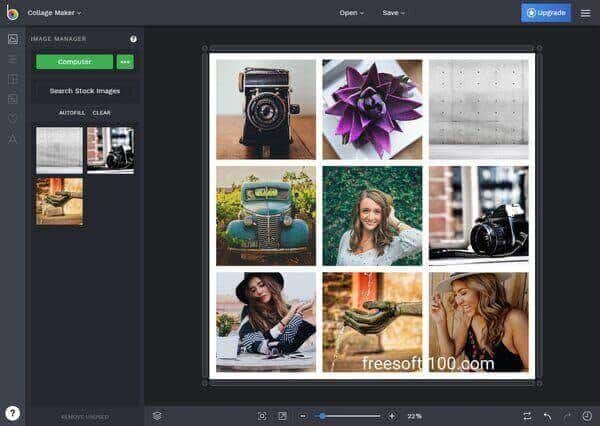Click the Layers icon in bottom bar
Viewport: 600px width, 426px height.
[157, 415]
